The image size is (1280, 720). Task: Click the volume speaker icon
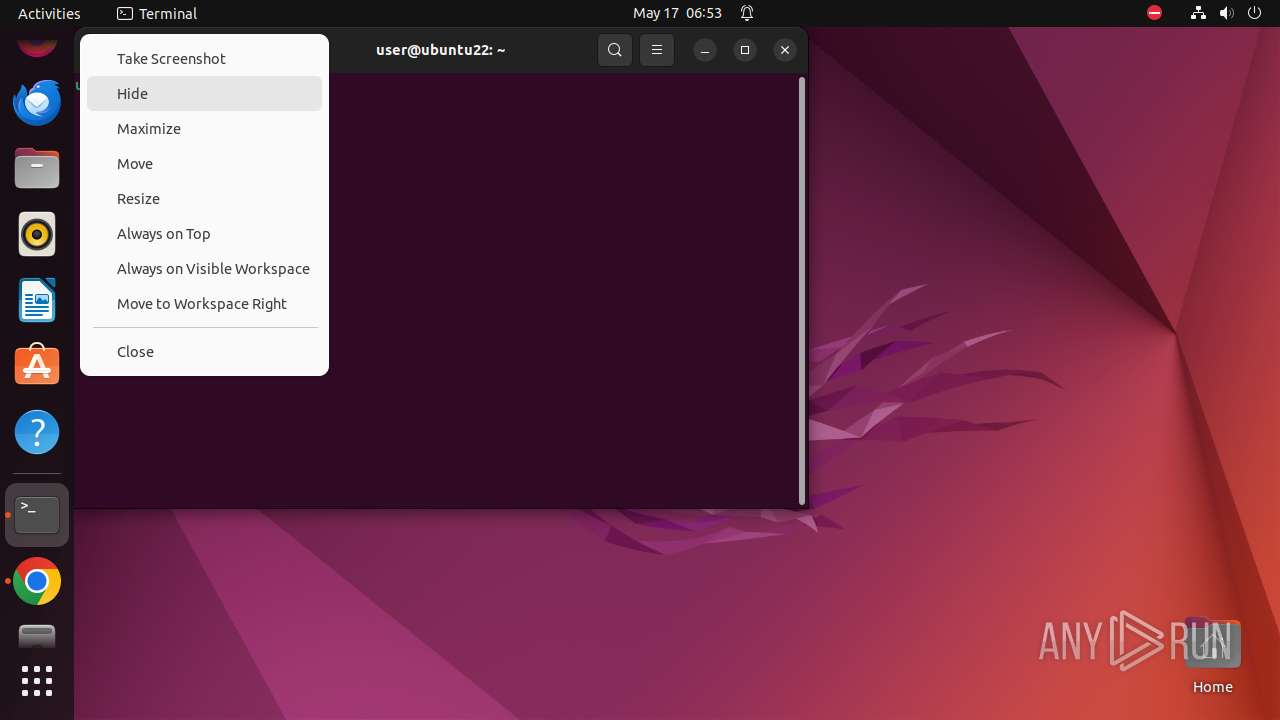[x=1227, y=13]
